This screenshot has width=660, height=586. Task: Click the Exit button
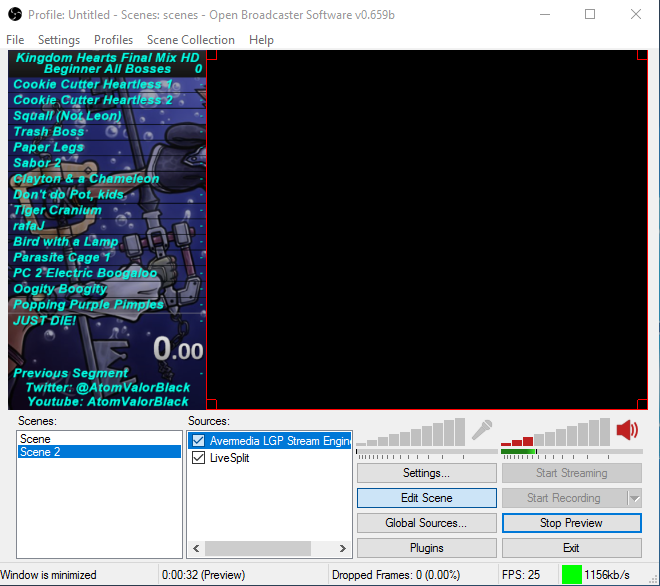[572, 548]
